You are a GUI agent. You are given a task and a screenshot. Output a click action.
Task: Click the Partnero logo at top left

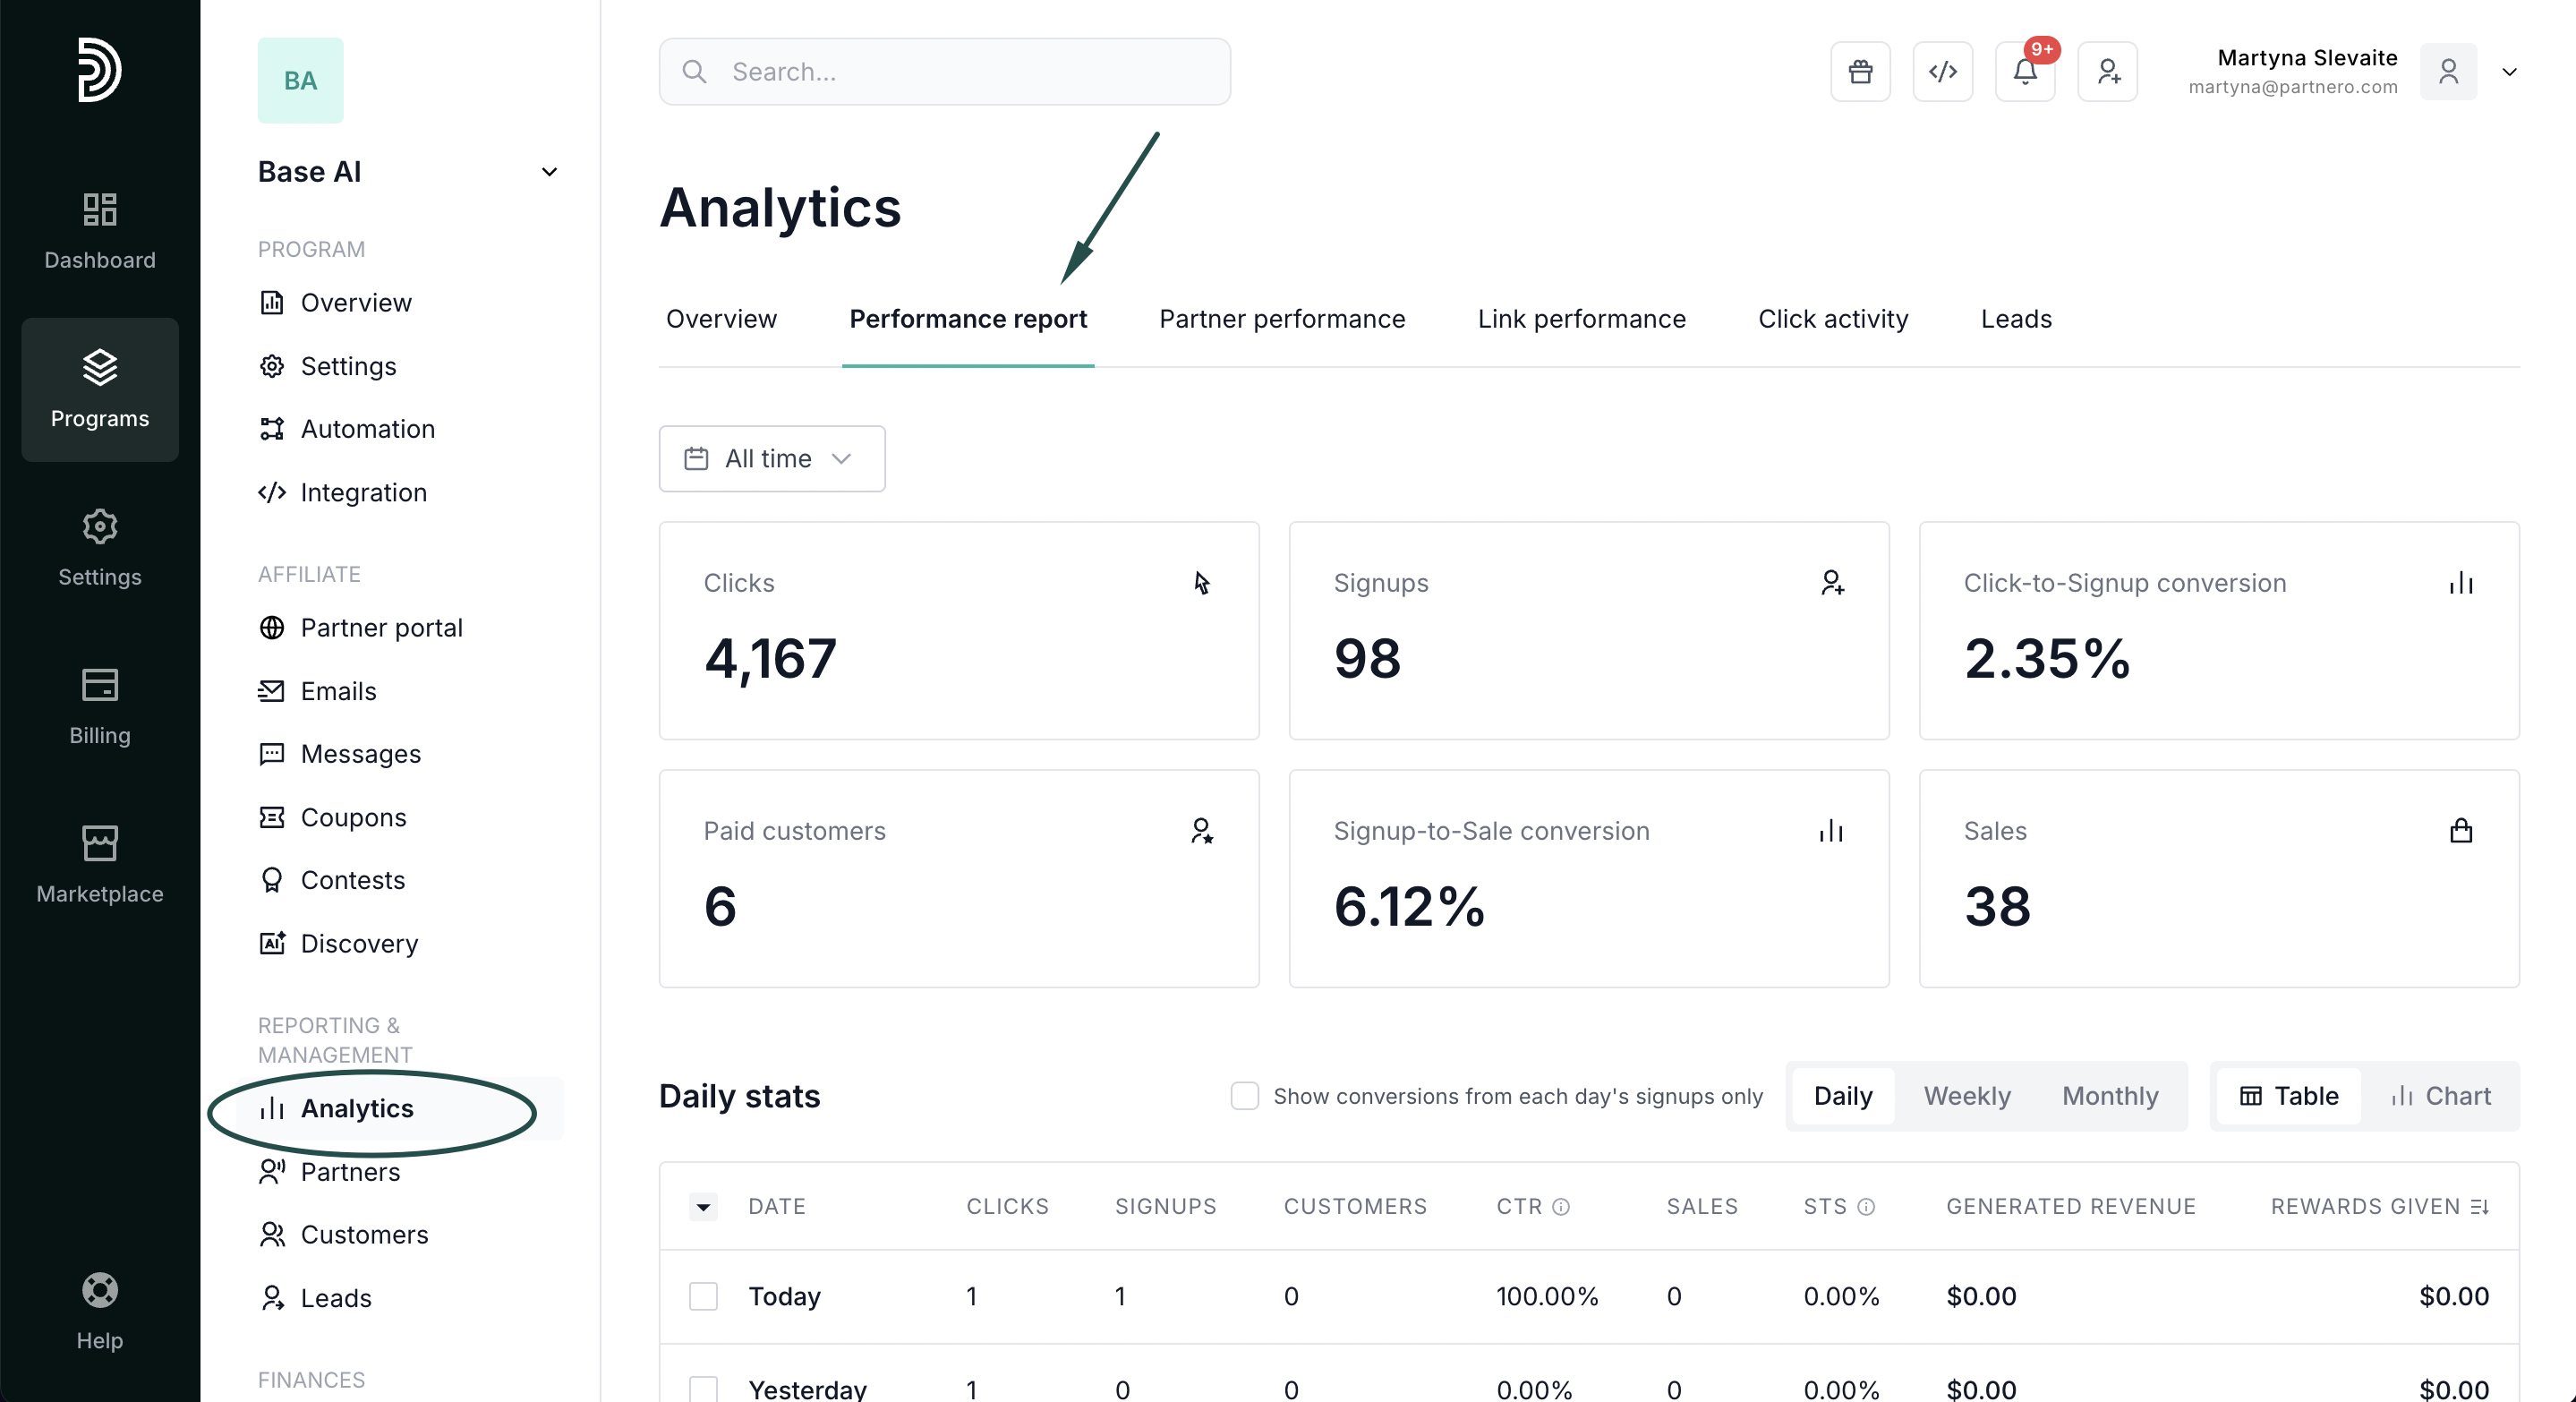(99, 69)
